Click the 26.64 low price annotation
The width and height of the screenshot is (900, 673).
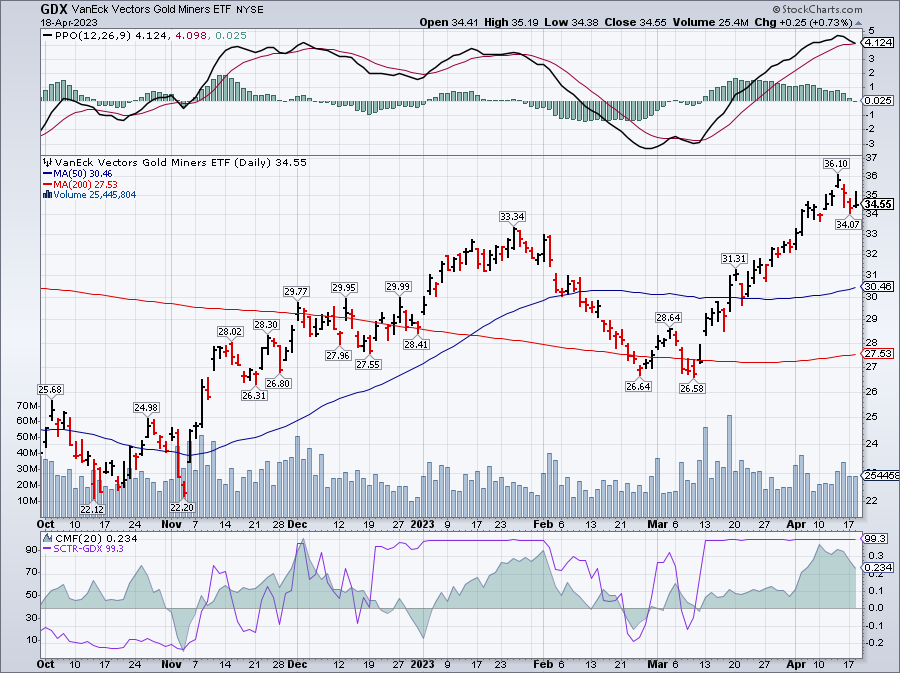pos(638,387)
